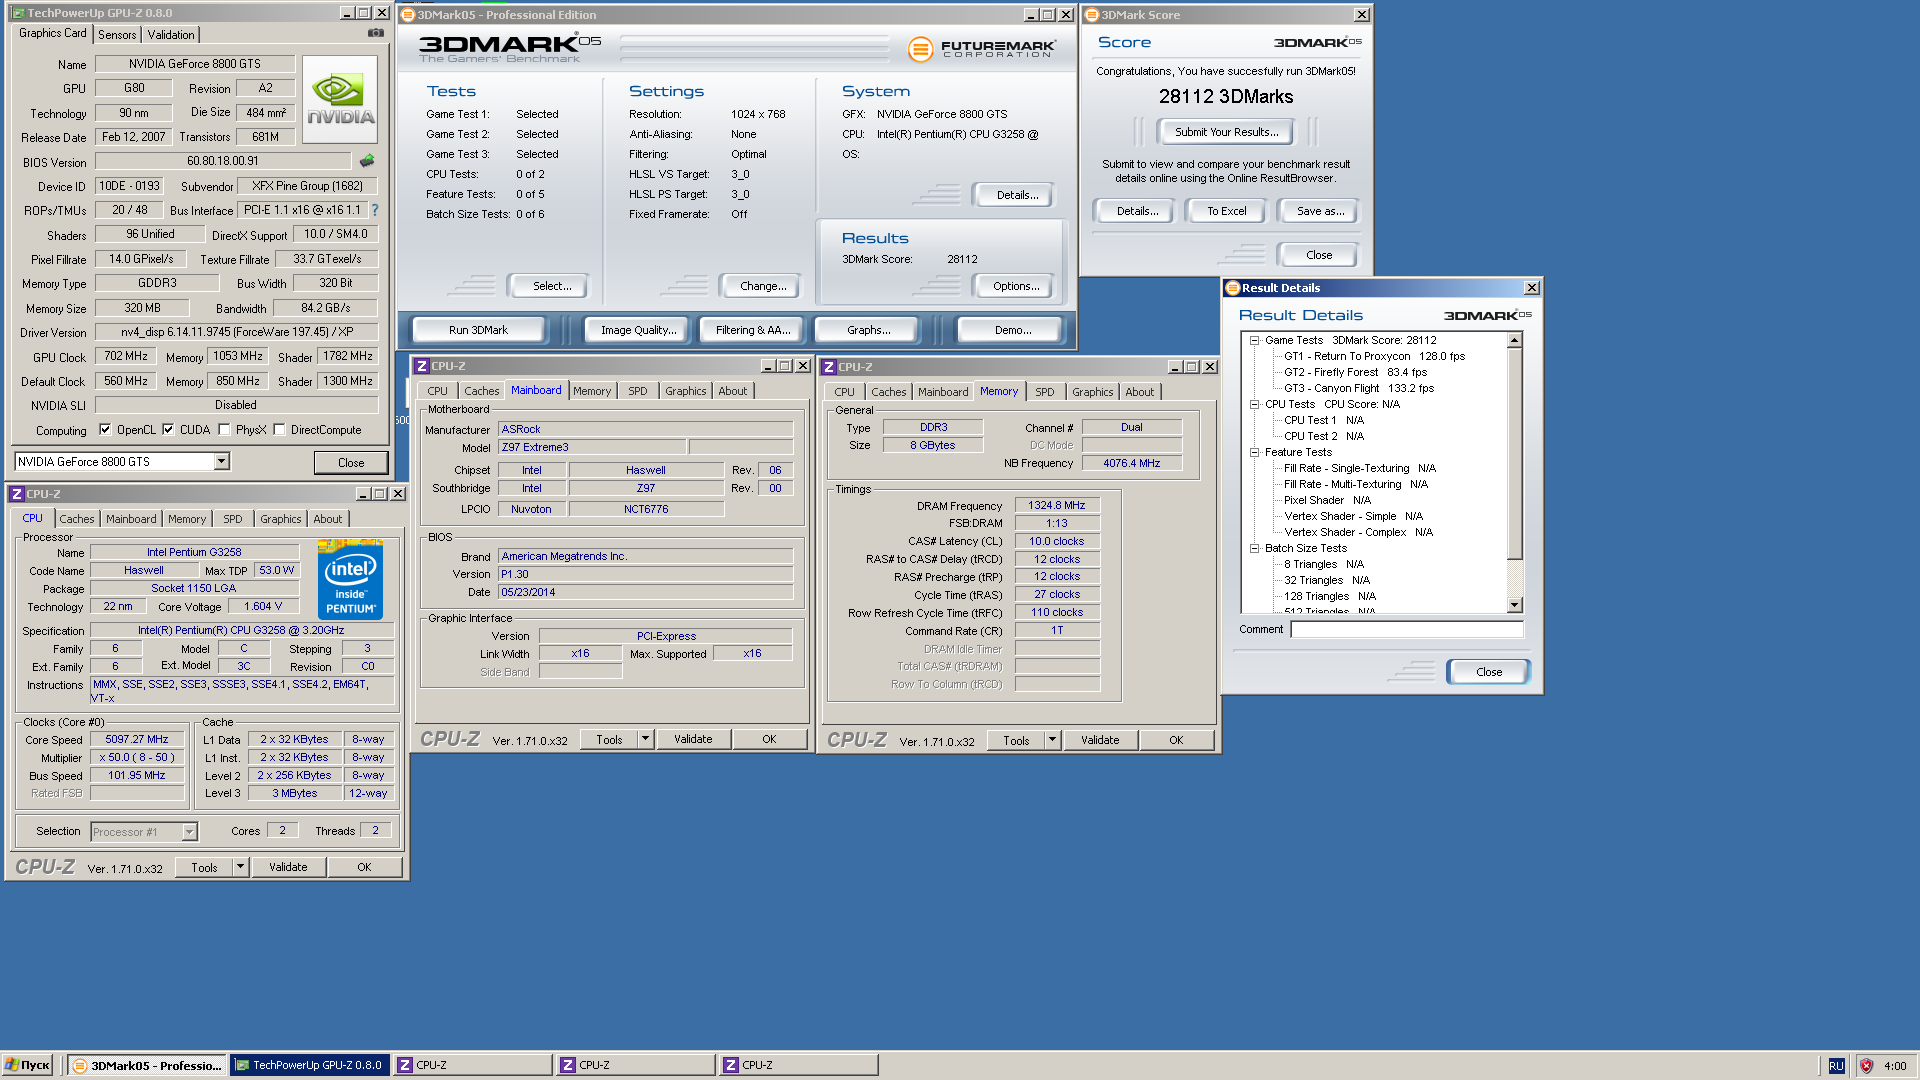Click the Result Details vertical scrollbar thumb
Image resolution: width=1920 pixels, height=1080 pixels.
point(1514,455)
